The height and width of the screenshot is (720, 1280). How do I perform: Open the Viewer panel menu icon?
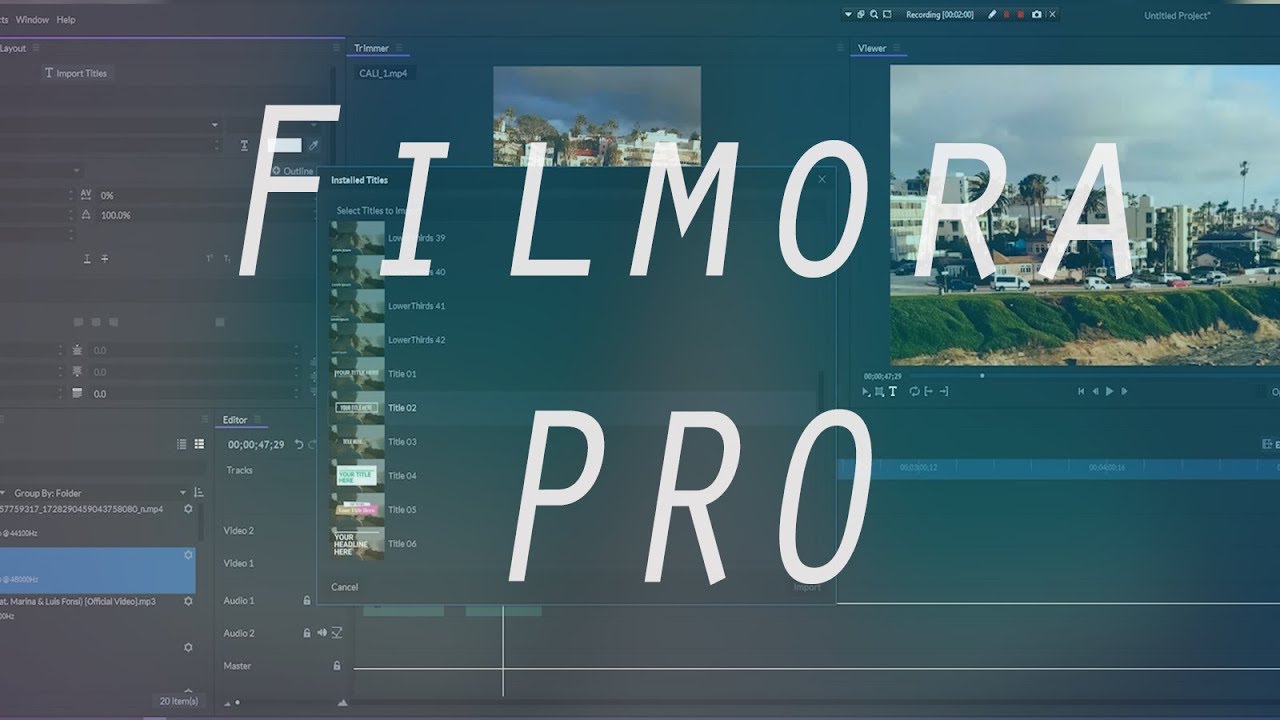897,48
